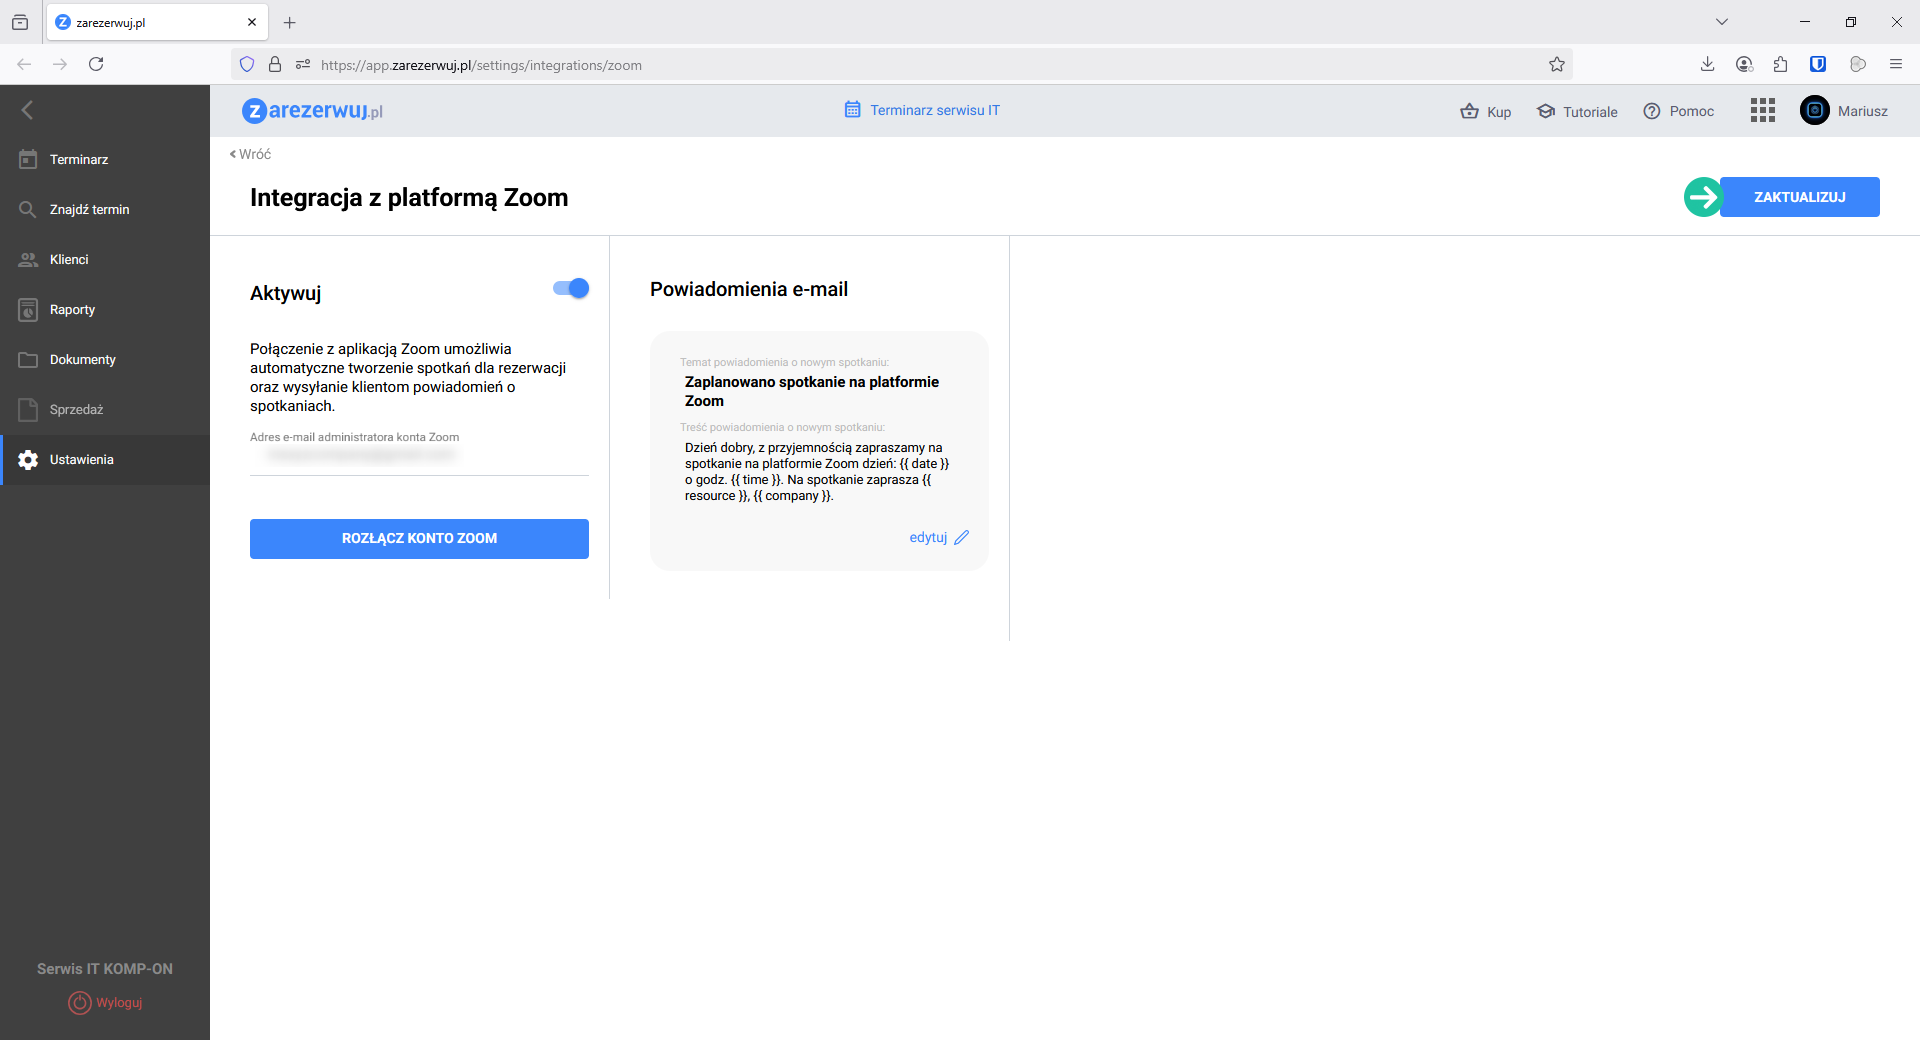Select the zarezerwuj.pl browser tab
This screenshot has width=1920, height=1040.
[x=157, y=22]
